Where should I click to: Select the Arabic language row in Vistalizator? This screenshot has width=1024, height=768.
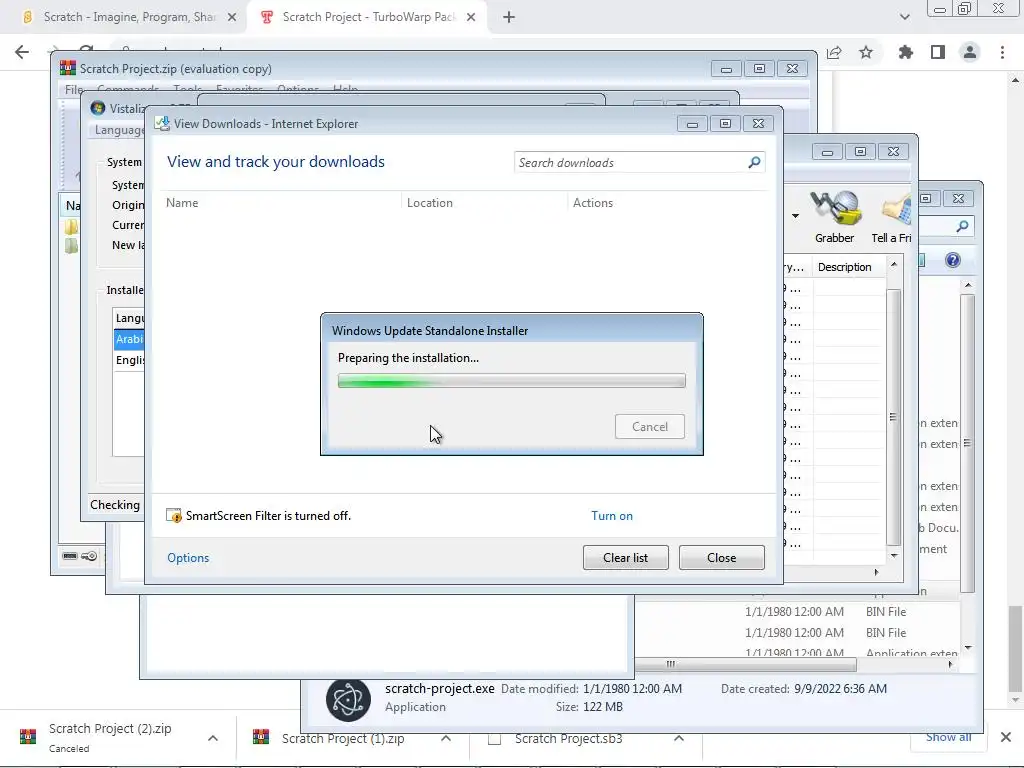[129, 339]
